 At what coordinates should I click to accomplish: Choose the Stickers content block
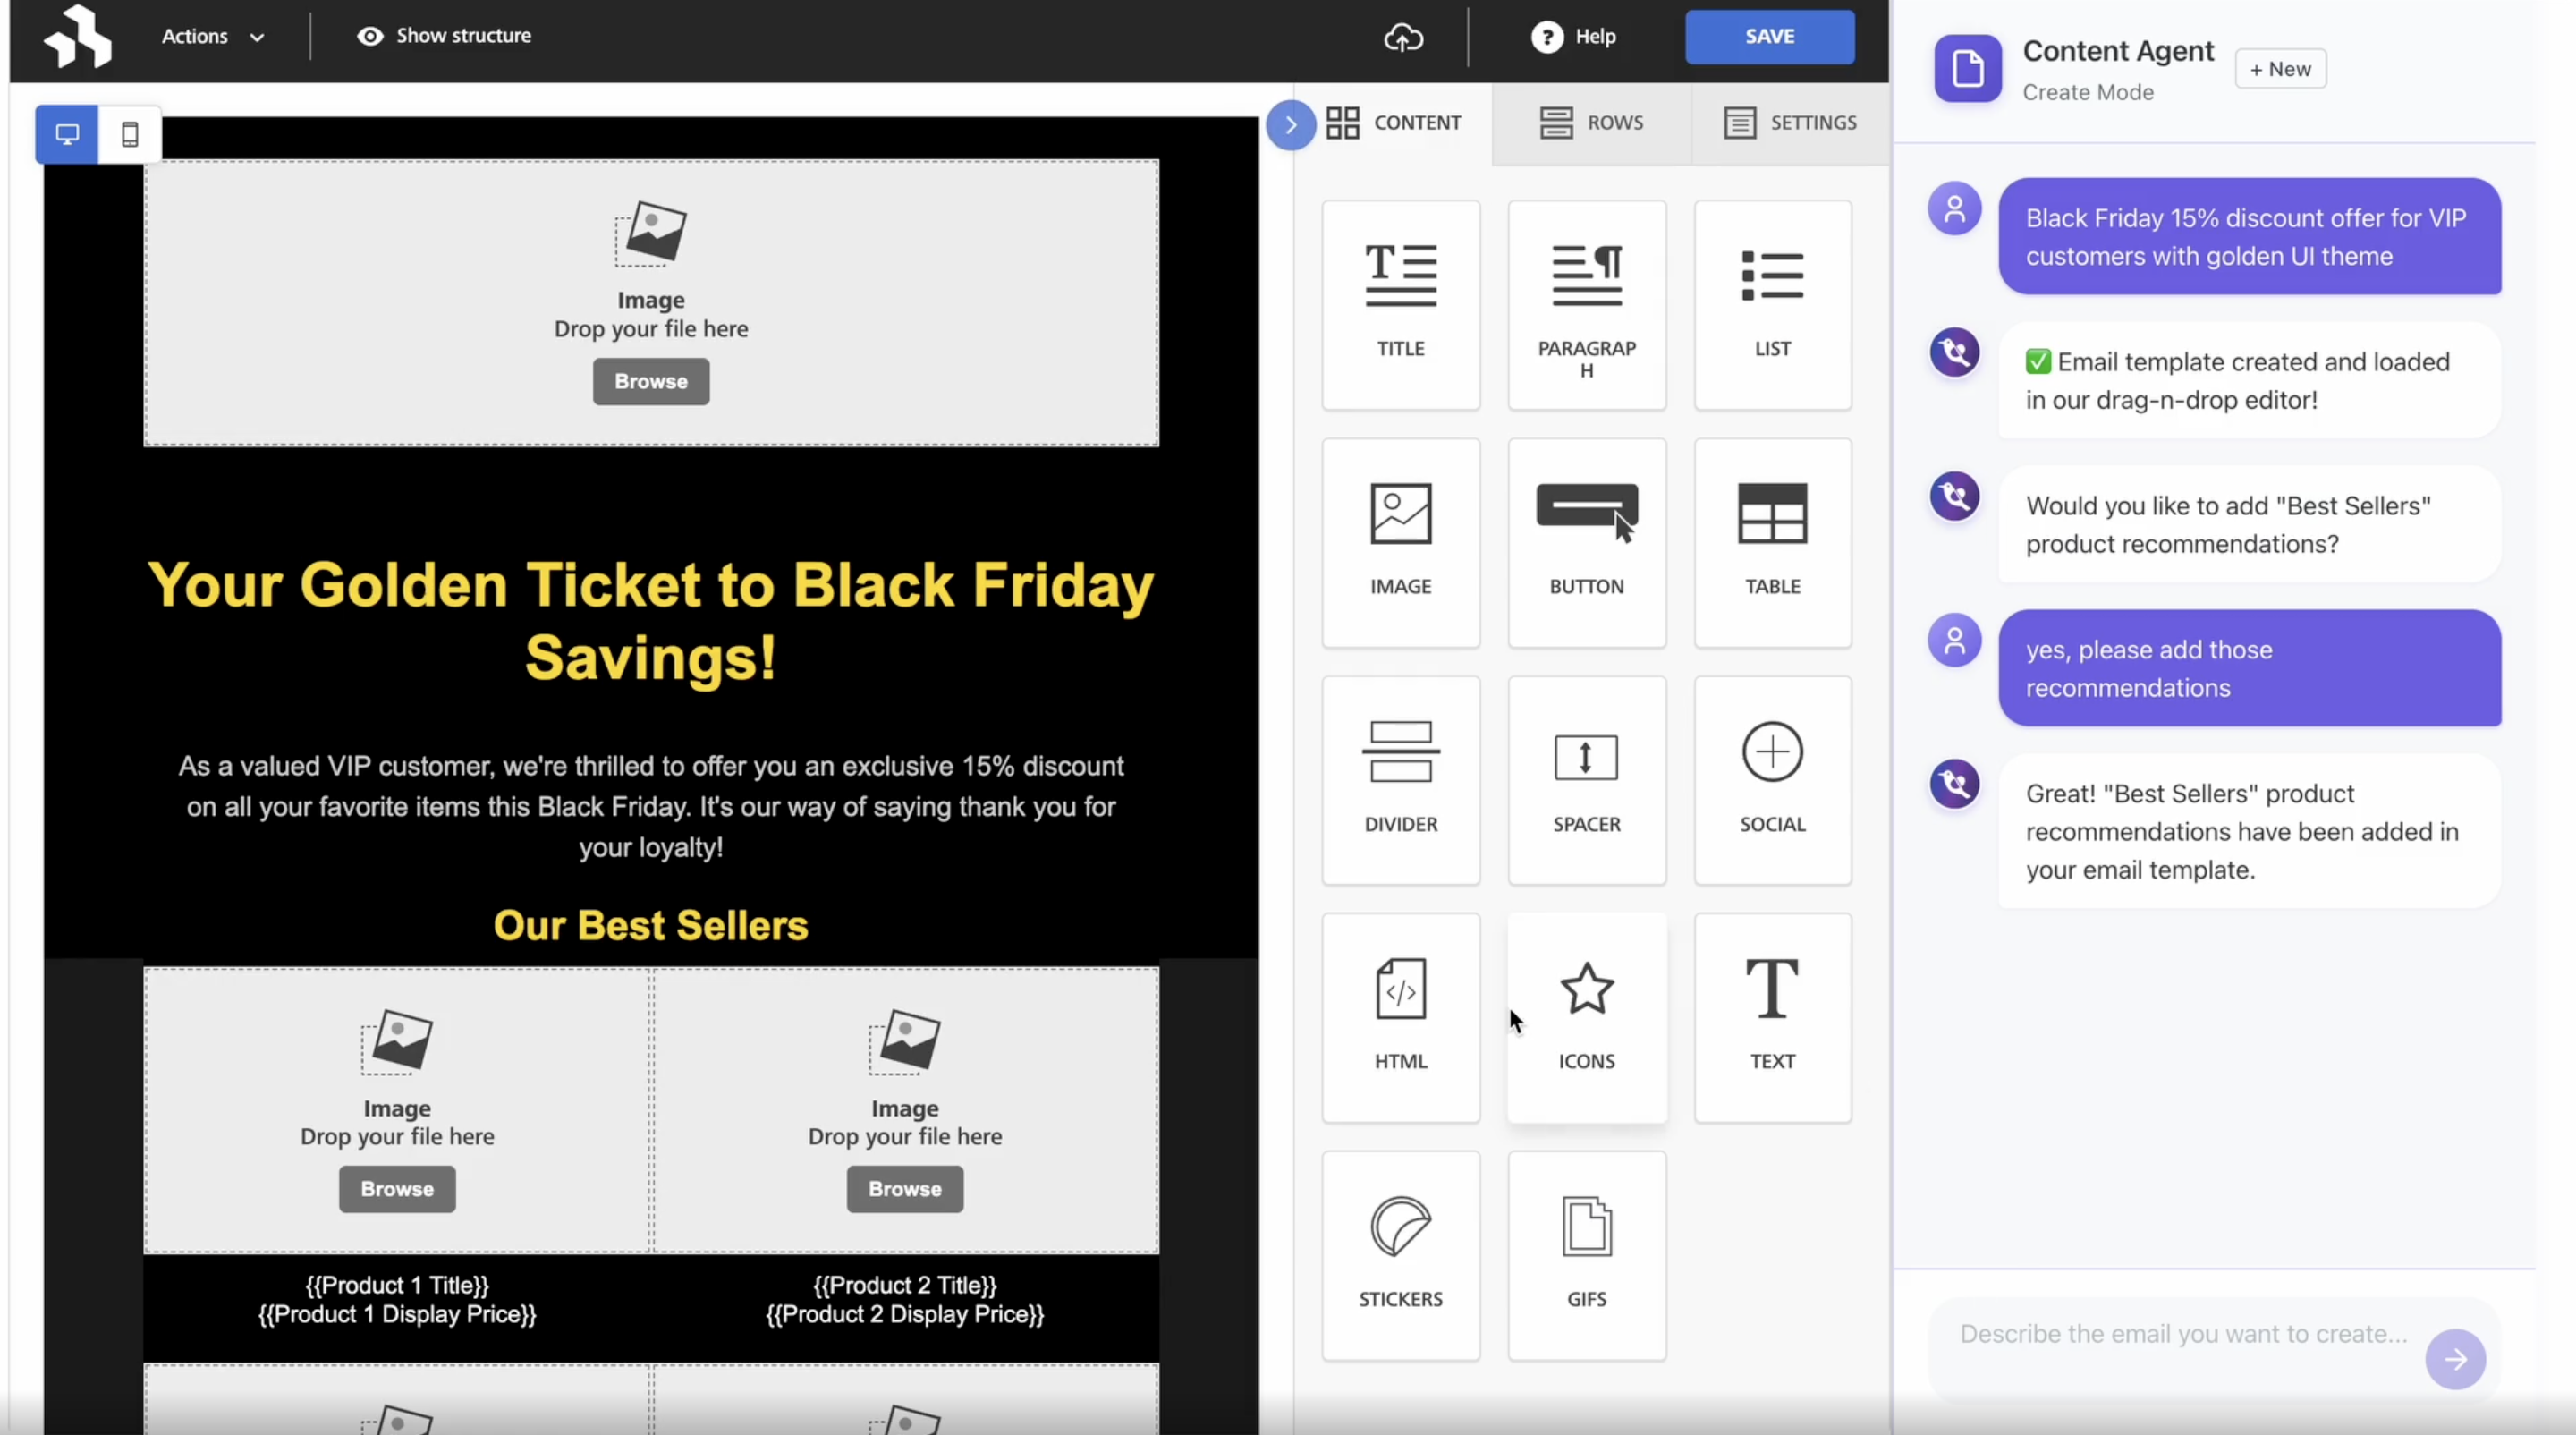pyautogui.click(x=1400, y=1255)
